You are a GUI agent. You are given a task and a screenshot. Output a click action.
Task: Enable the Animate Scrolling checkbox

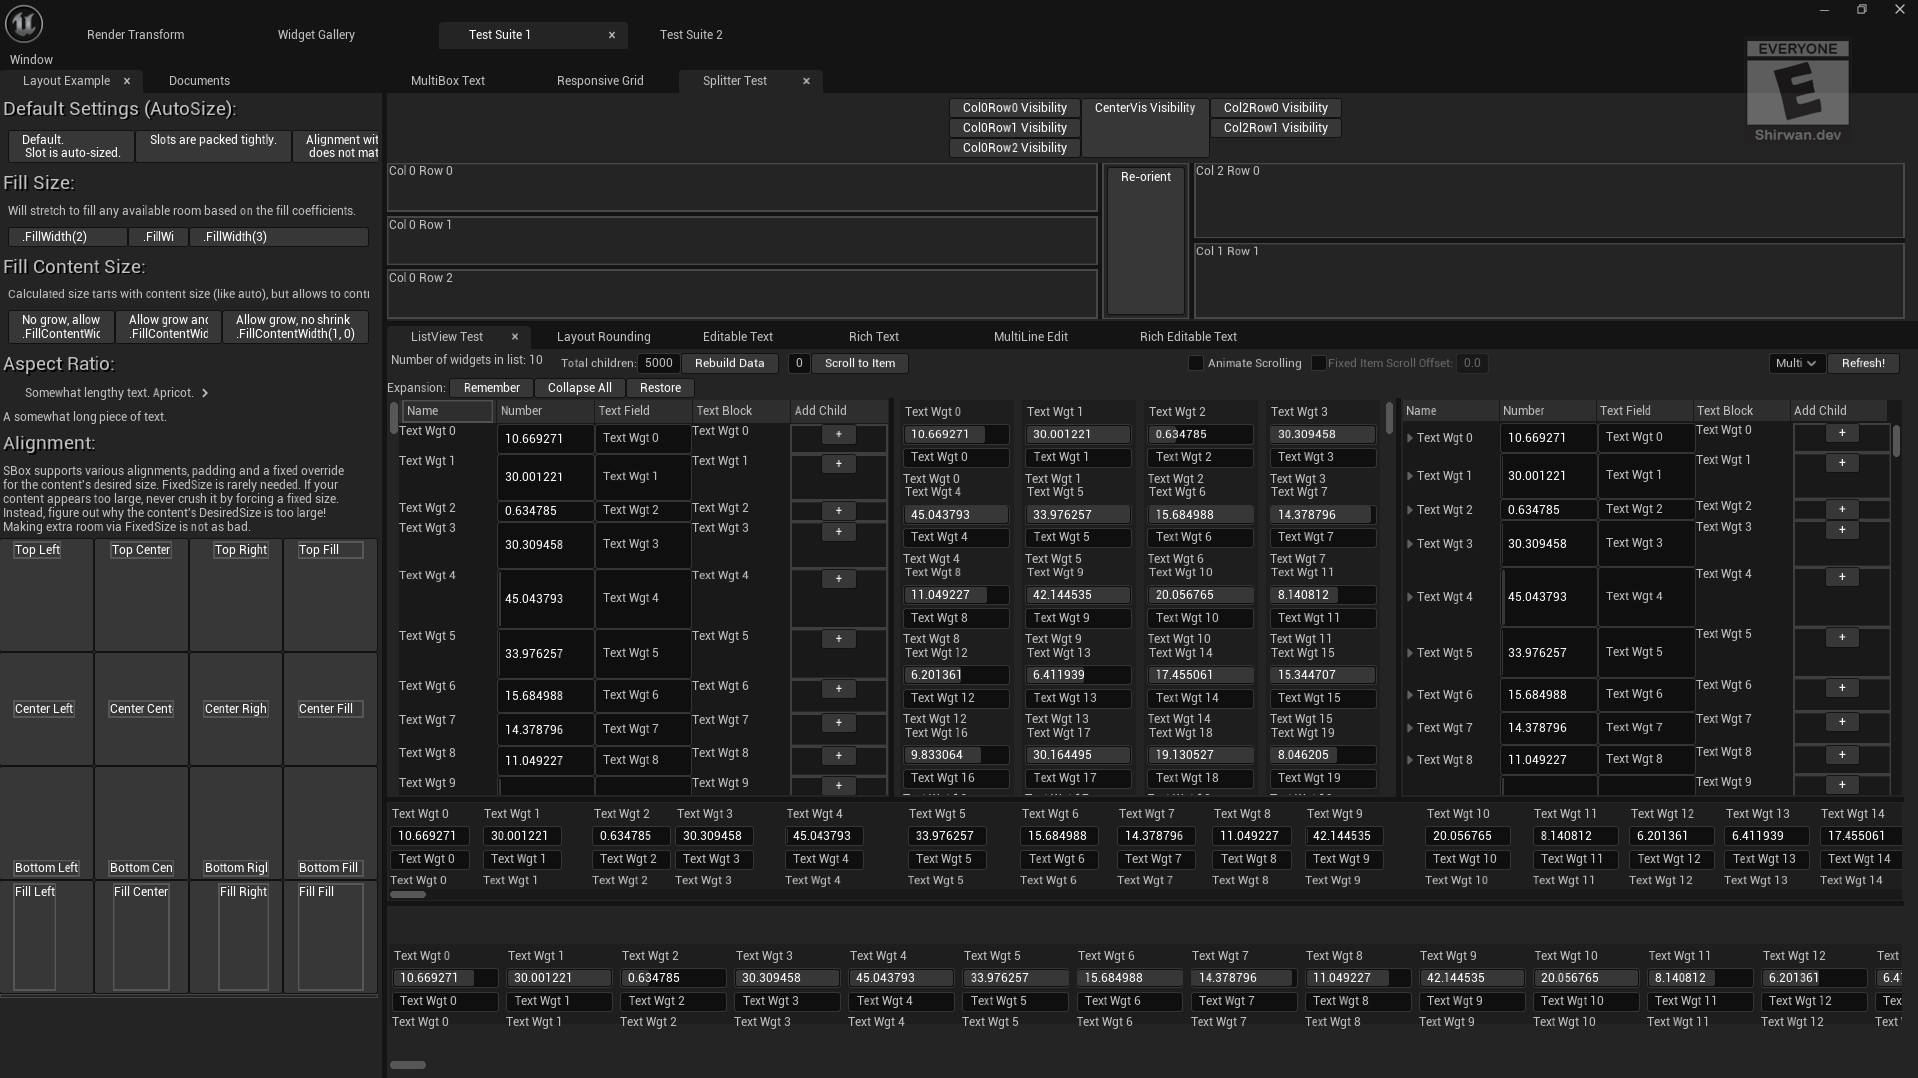[1195, 363]
